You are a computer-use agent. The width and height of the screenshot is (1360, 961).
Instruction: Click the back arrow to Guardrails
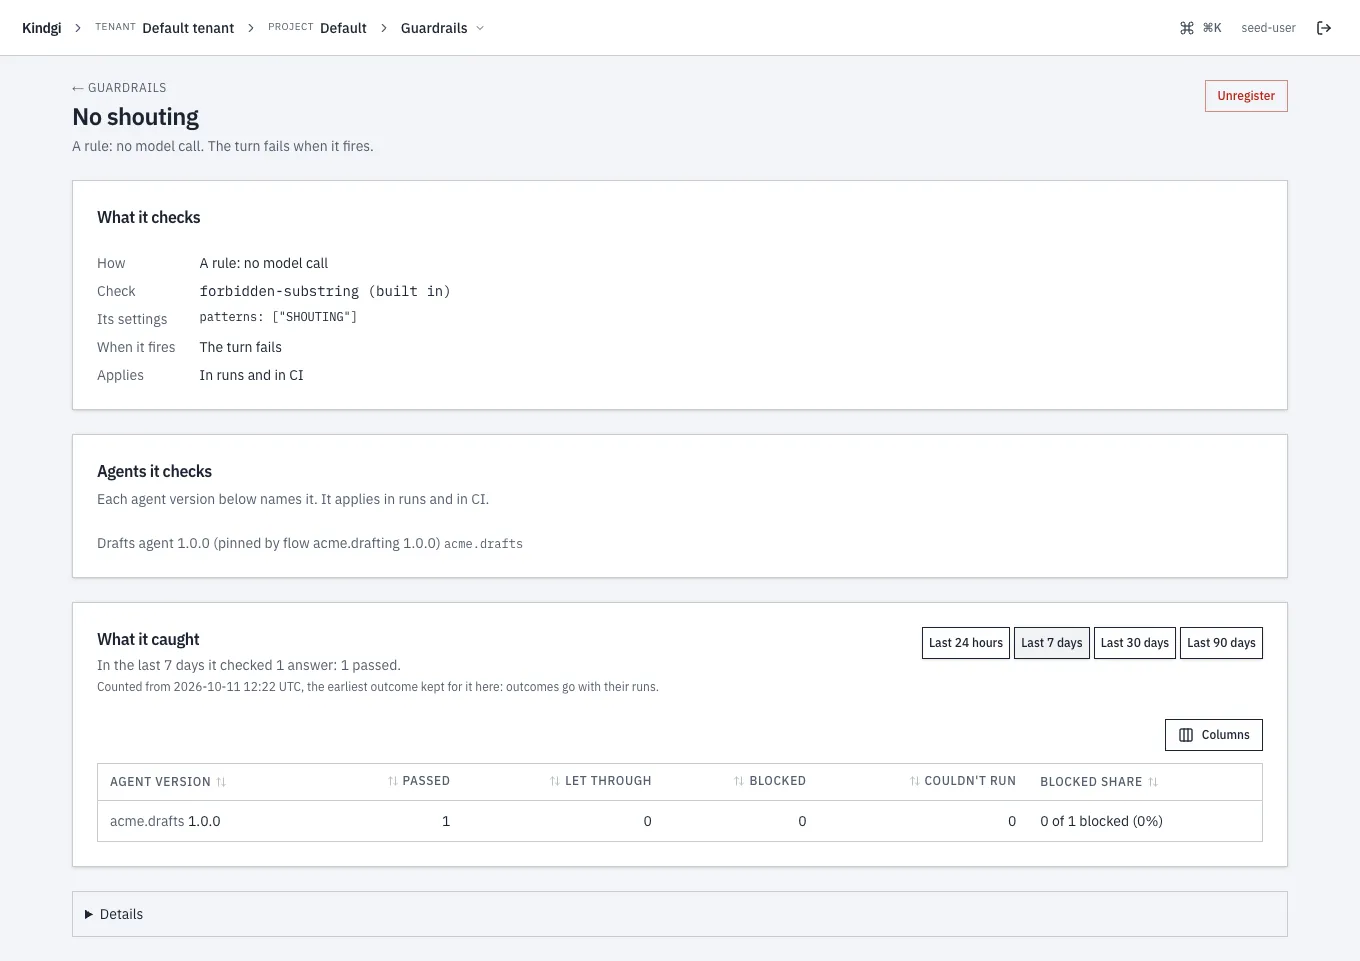[x=78, y=88]
